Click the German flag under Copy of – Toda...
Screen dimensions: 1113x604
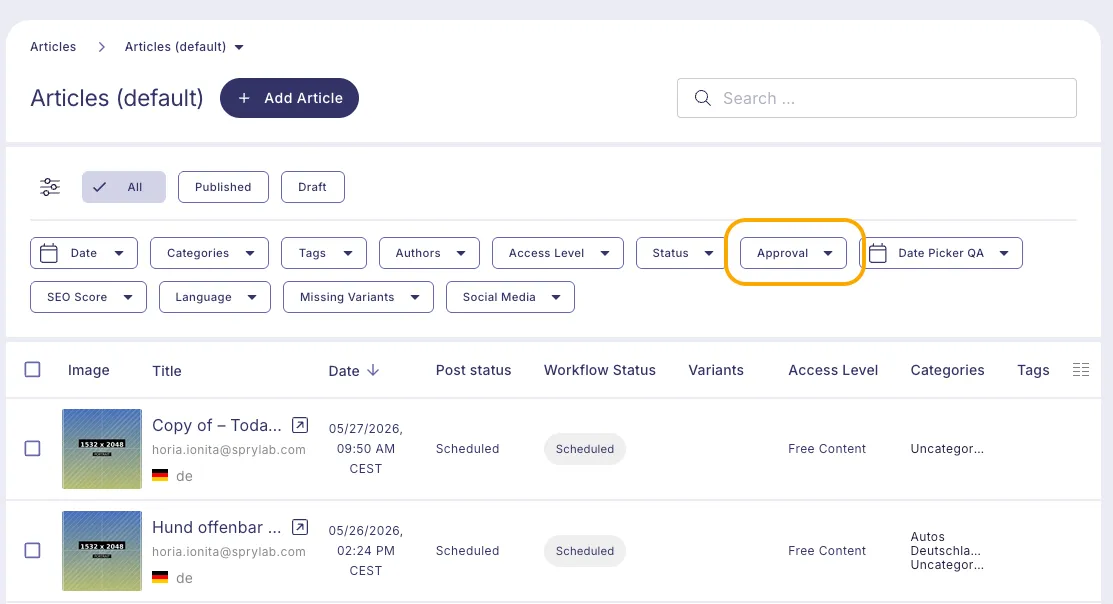point(160,476)
